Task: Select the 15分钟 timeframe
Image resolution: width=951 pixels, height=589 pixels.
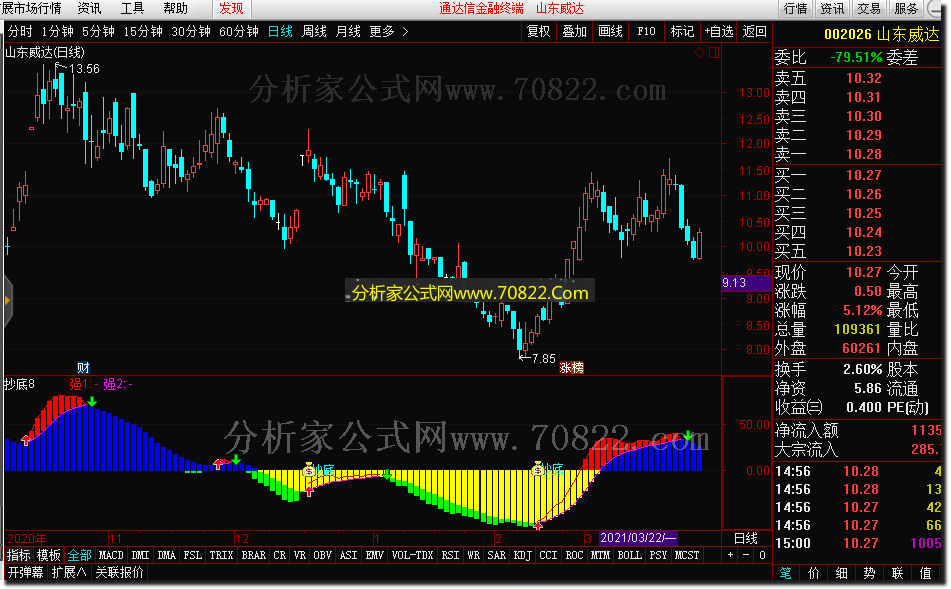Action: (143, 32)
